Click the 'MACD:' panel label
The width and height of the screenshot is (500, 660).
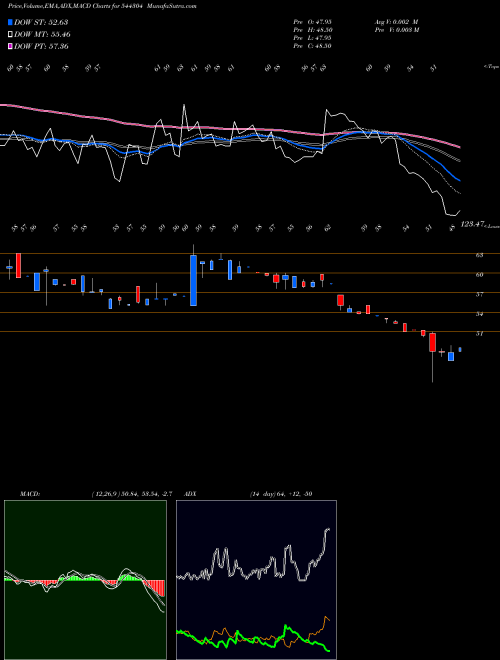tap(29, 494)
